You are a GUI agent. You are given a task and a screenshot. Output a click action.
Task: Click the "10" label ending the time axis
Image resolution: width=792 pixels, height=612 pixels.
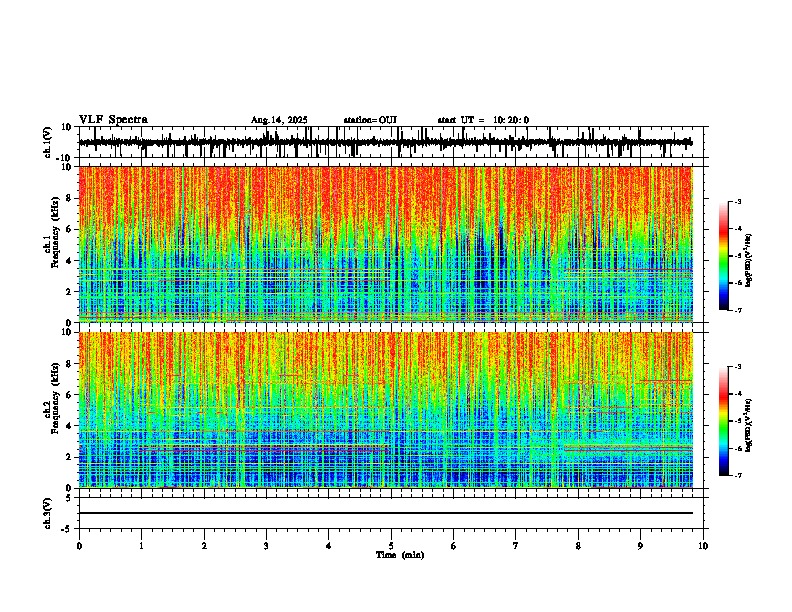[703, 546]
